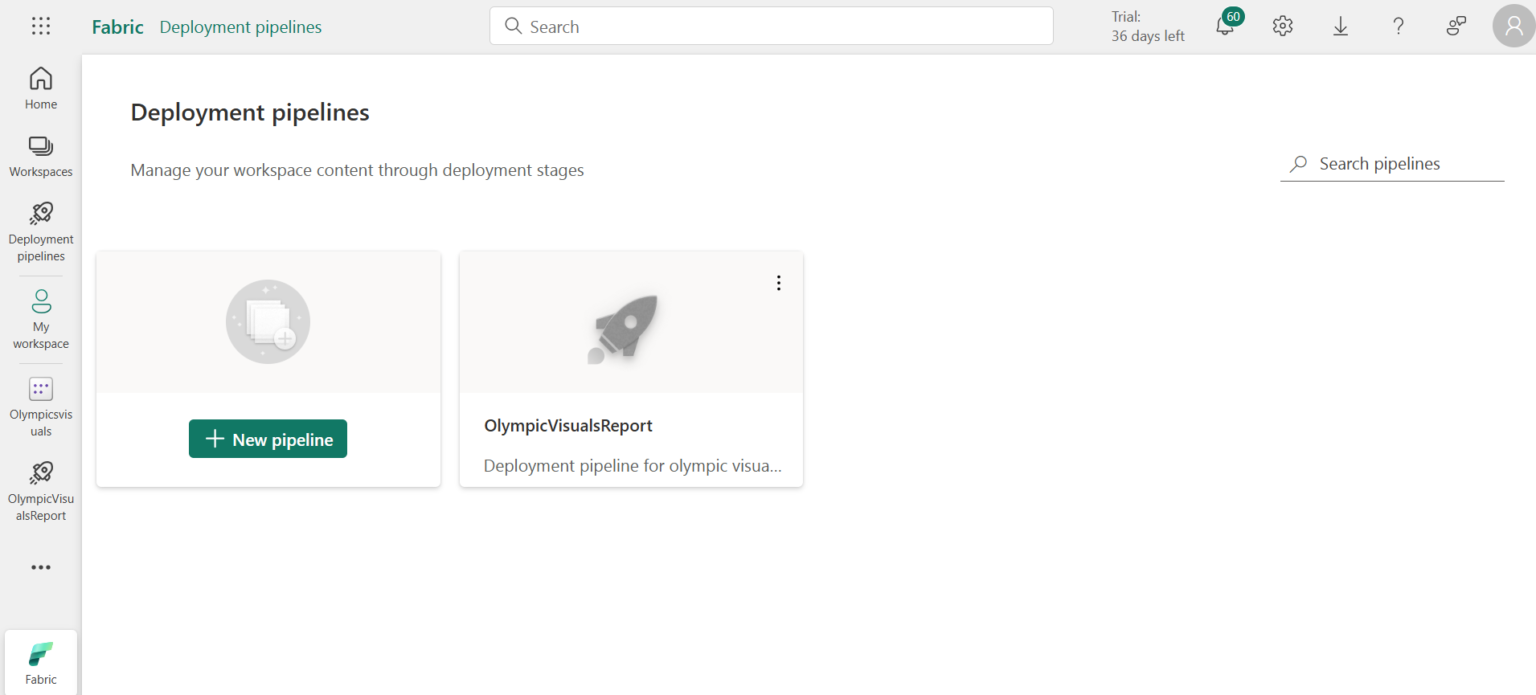Open Deployment pipelines breadcrumb link in header

point(241,27)
